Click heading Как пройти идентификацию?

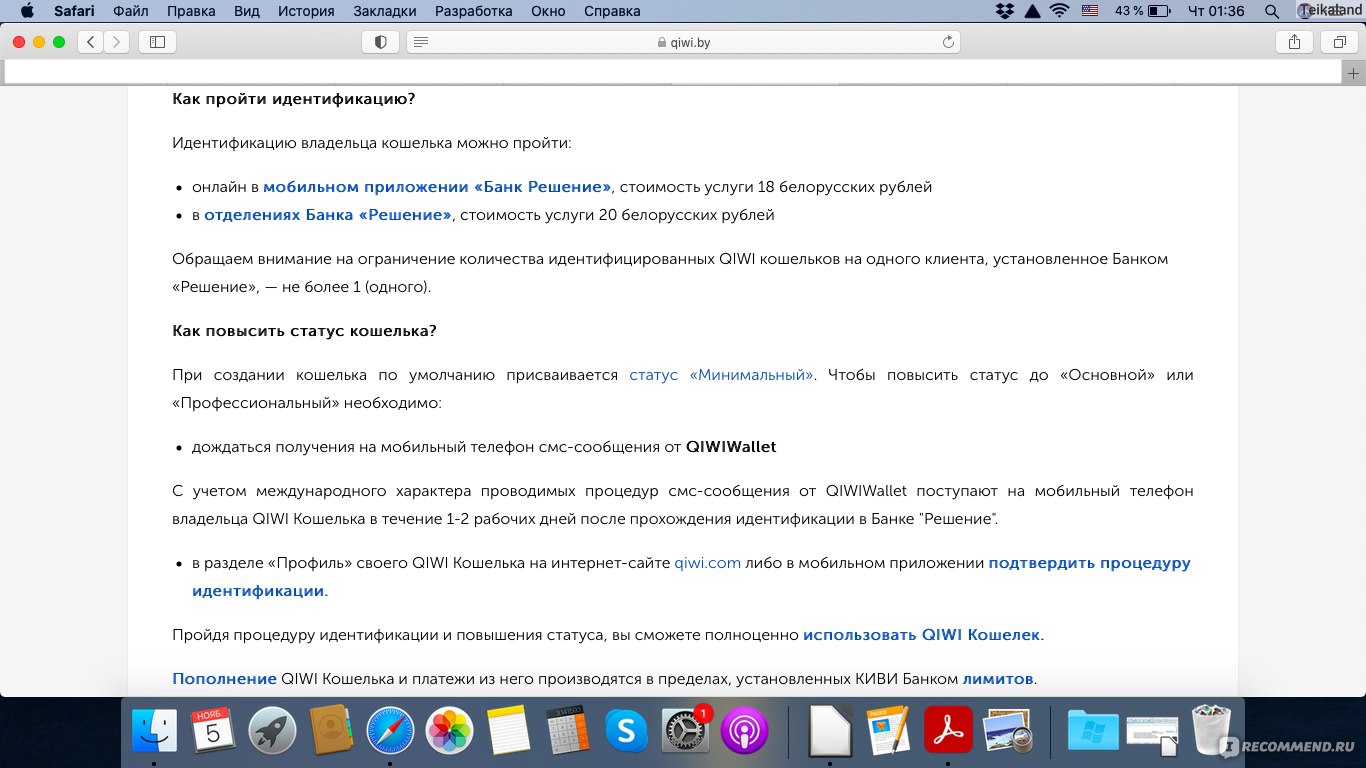pyautogui.click(x=293, y=99)
